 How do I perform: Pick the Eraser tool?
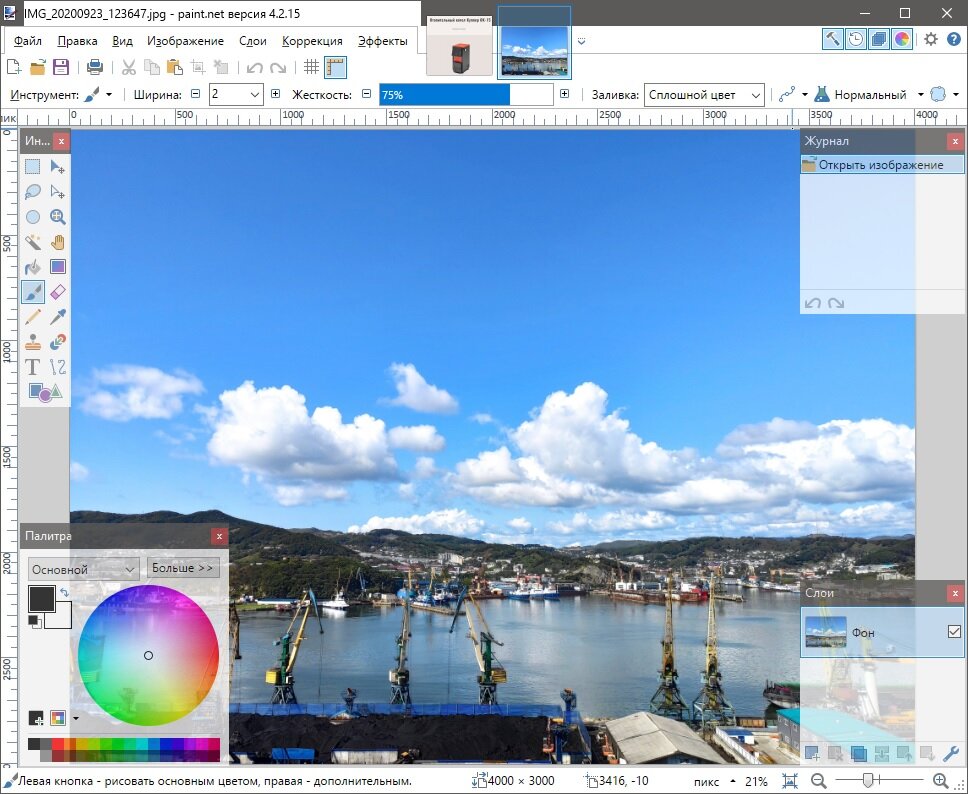point(58,292)
